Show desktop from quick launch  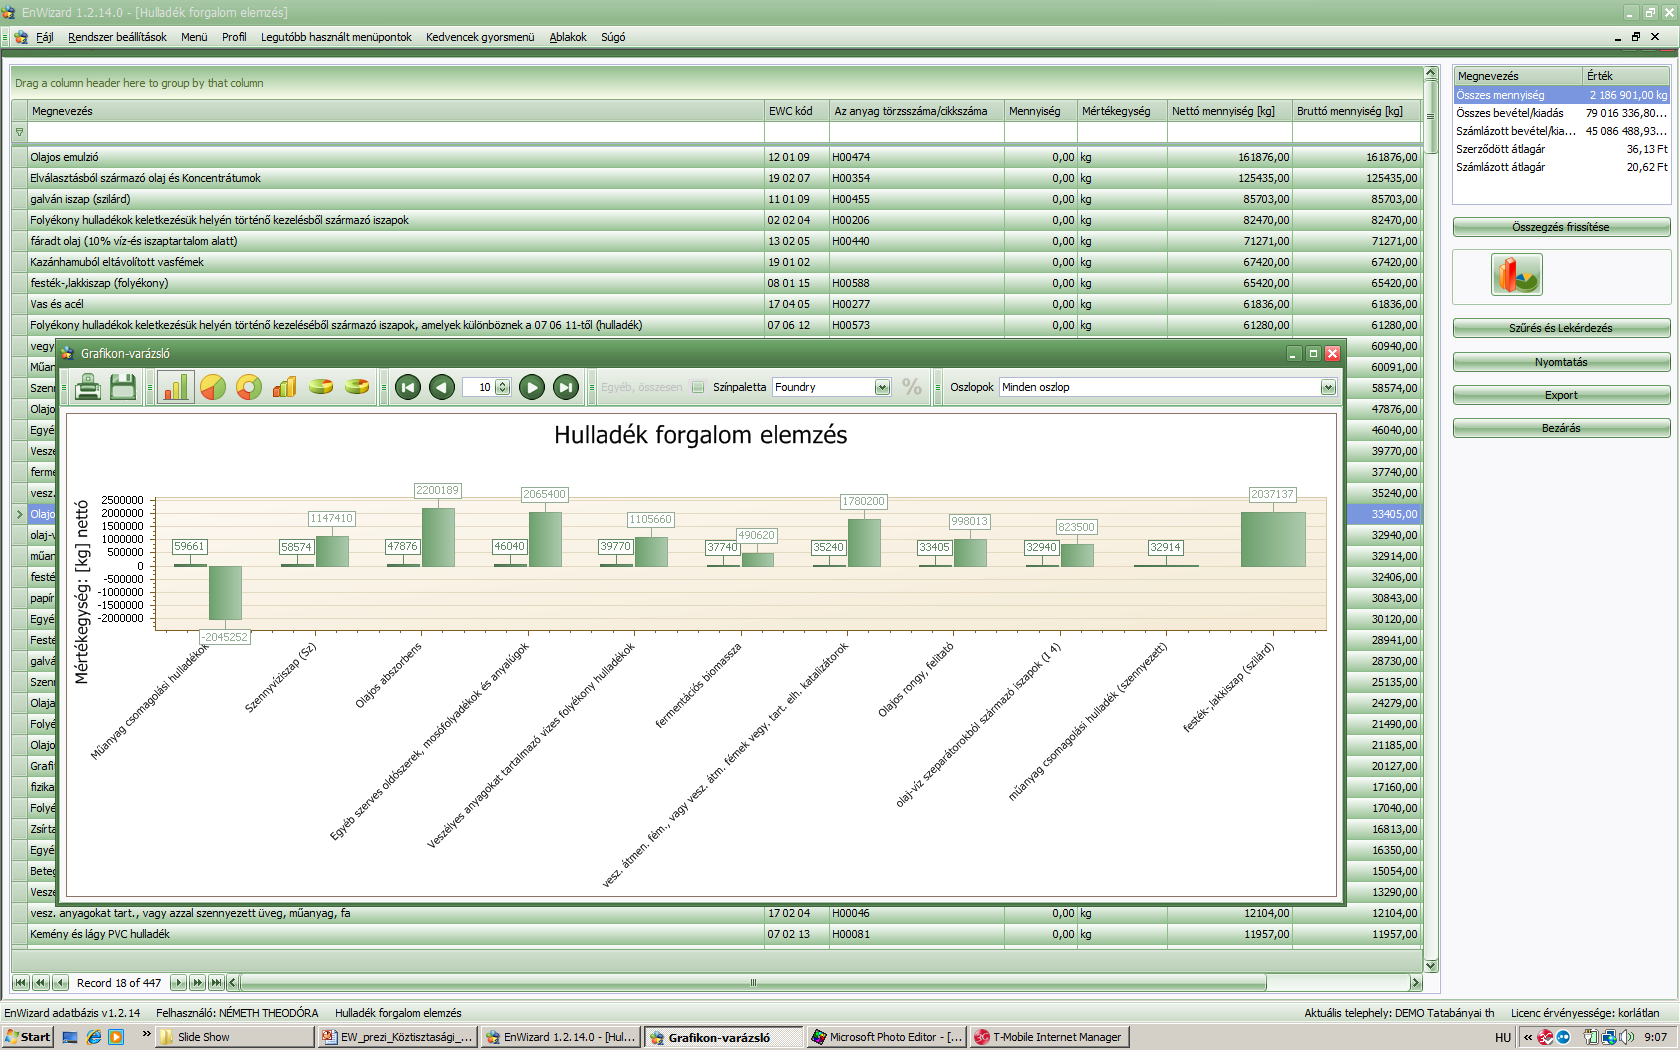point(70,1037)
